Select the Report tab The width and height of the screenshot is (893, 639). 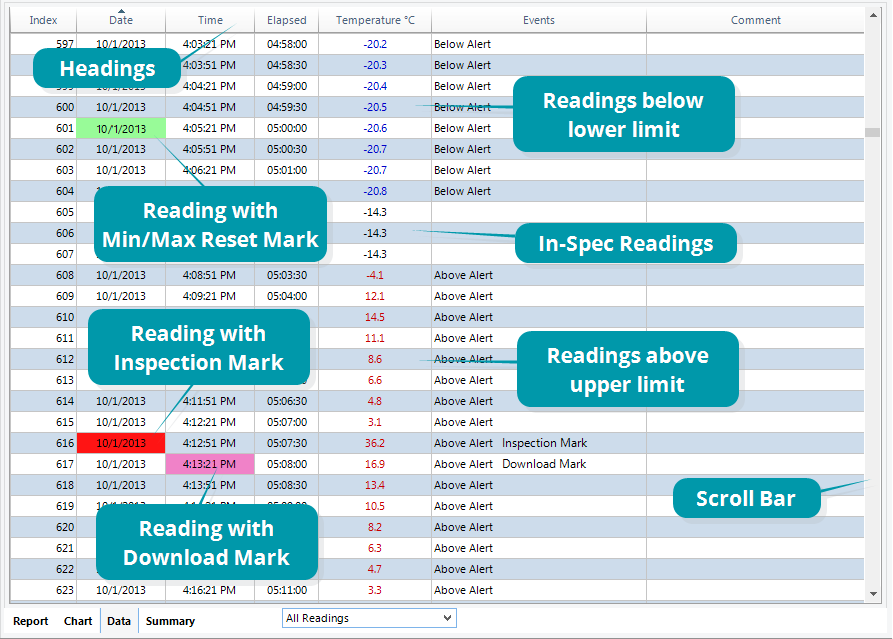[31, 621]
